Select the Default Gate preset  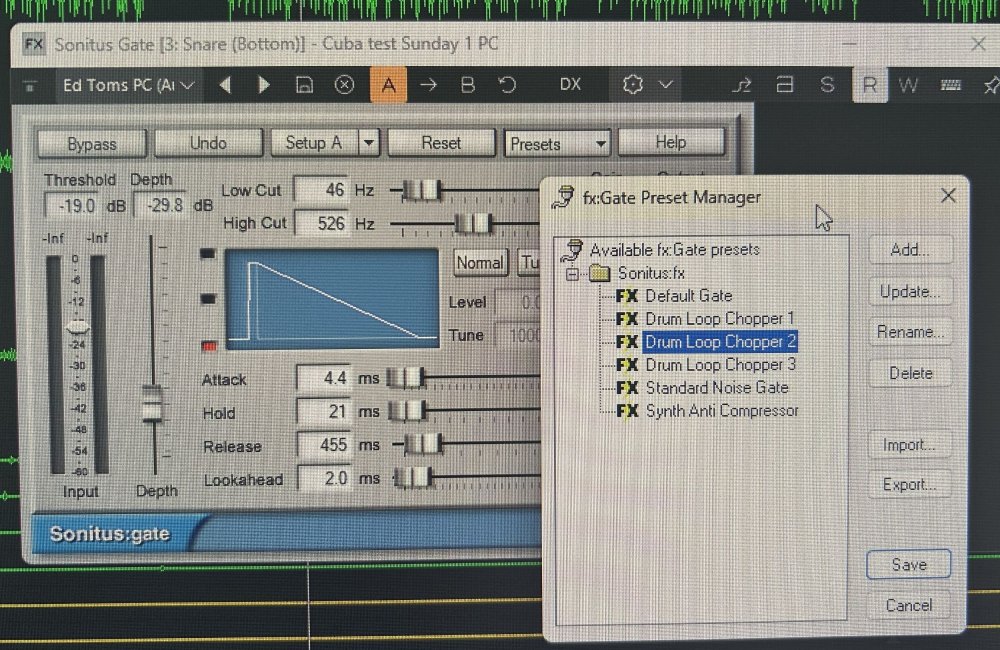pyautogui.click(x=689, y=296)
